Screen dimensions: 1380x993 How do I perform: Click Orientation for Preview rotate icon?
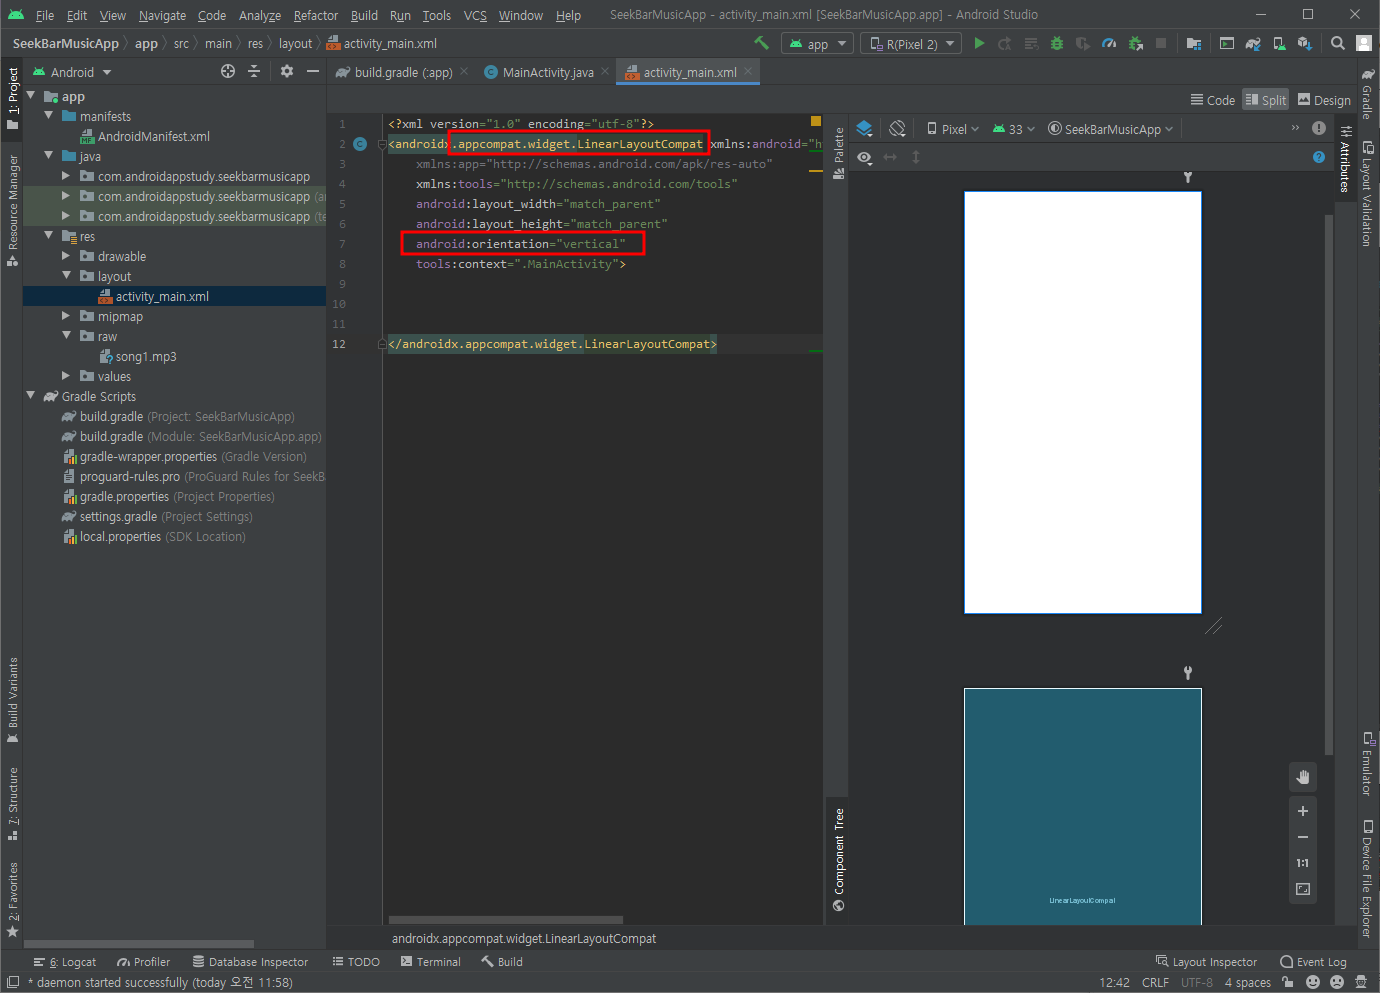coord(897,129)
